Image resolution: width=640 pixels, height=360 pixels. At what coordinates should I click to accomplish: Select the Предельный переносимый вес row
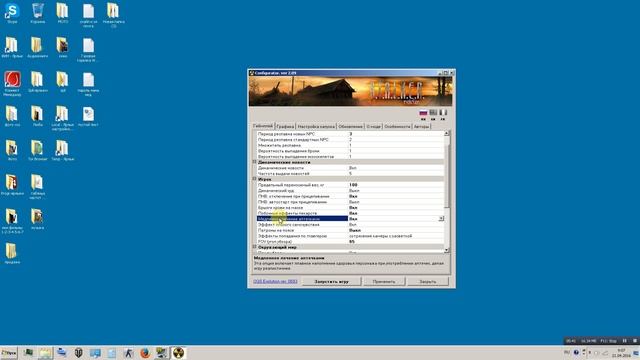click(x=350, y=185)
